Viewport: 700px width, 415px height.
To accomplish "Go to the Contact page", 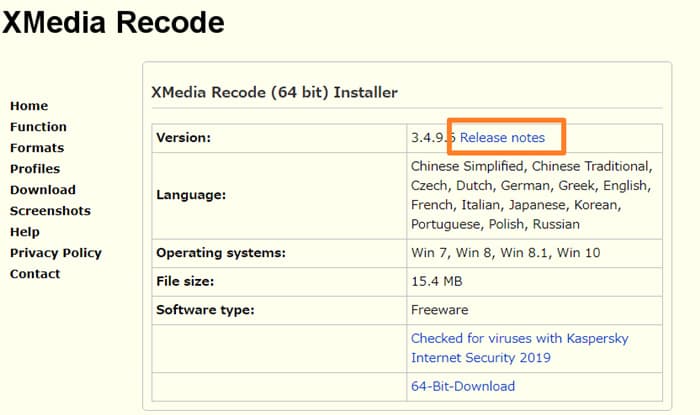I will [x=35, y=274].
